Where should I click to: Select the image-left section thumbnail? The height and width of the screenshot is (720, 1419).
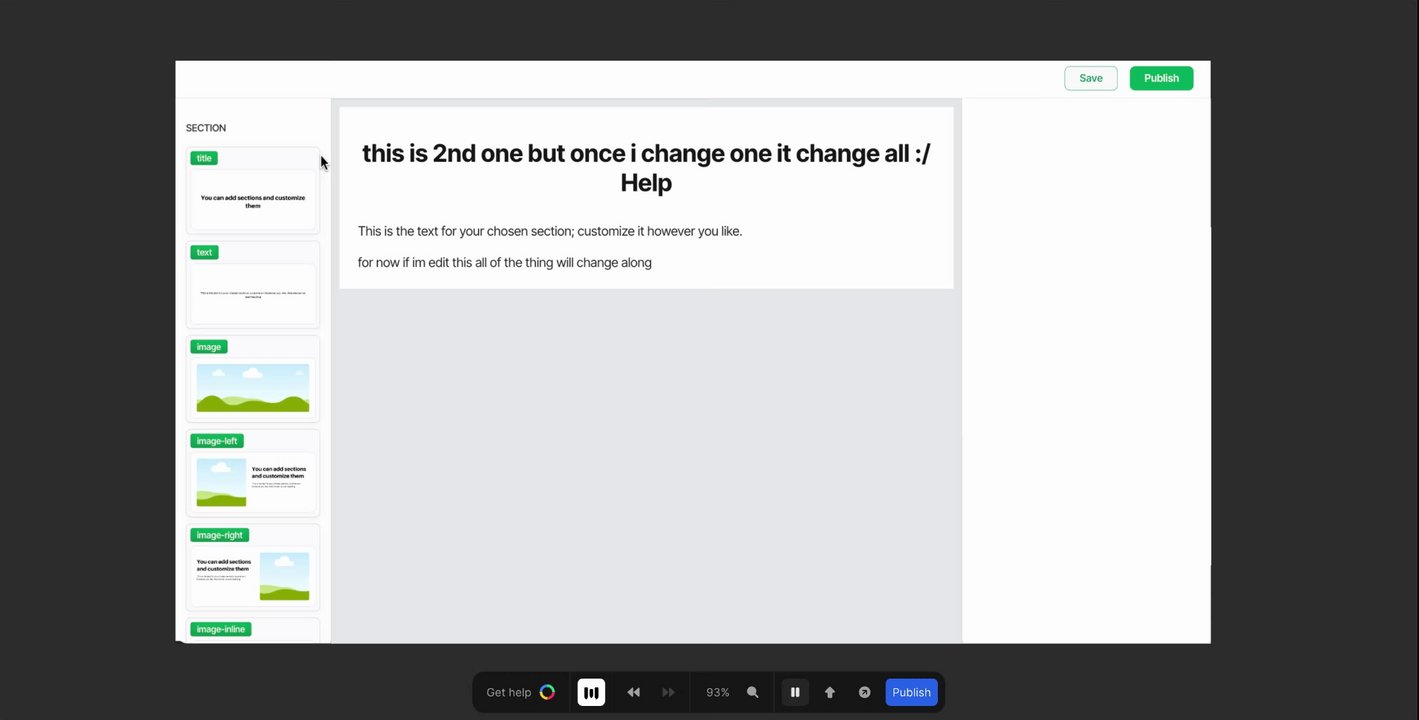(x=253, y=472)
